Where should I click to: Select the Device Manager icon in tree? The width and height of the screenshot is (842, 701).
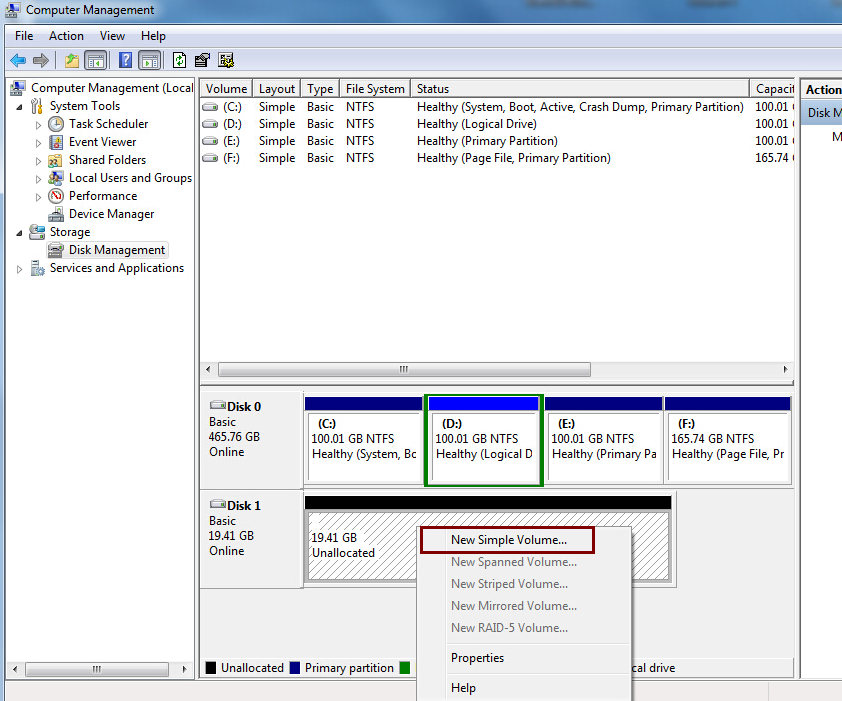coord(56,214)
